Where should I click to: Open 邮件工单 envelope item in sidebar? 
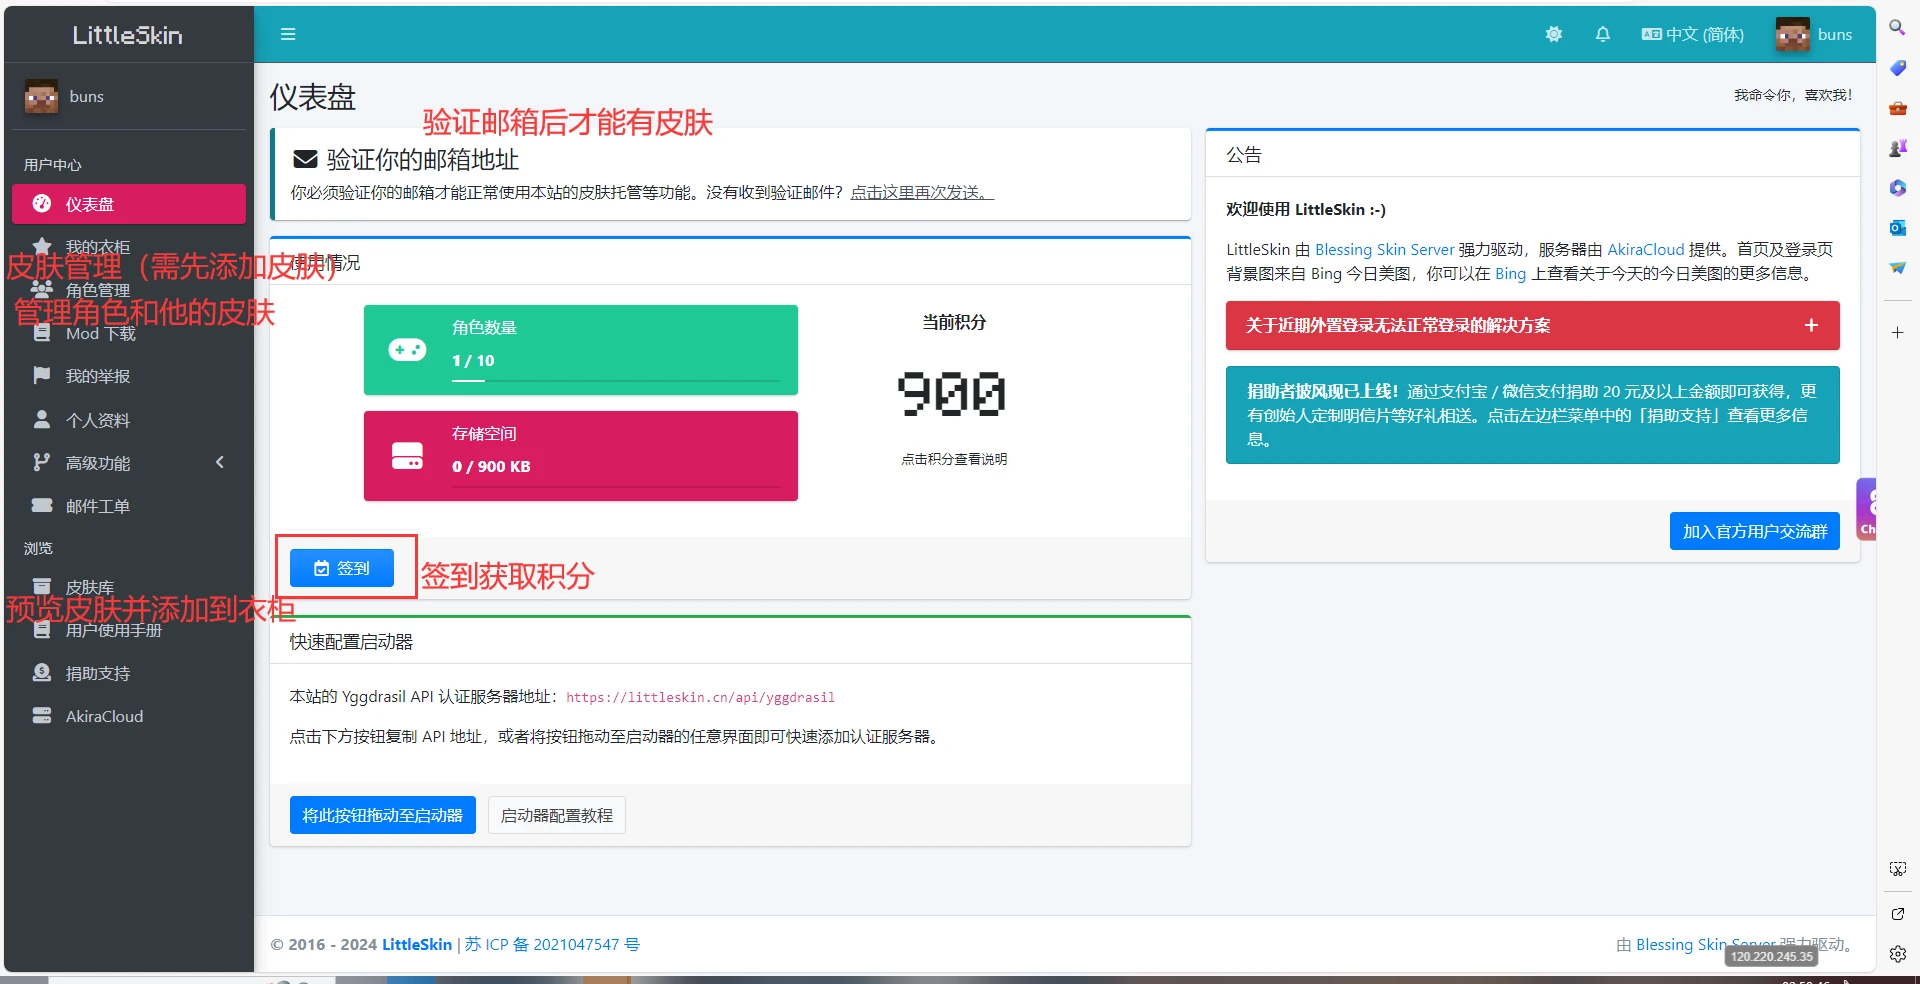[98, 506]
